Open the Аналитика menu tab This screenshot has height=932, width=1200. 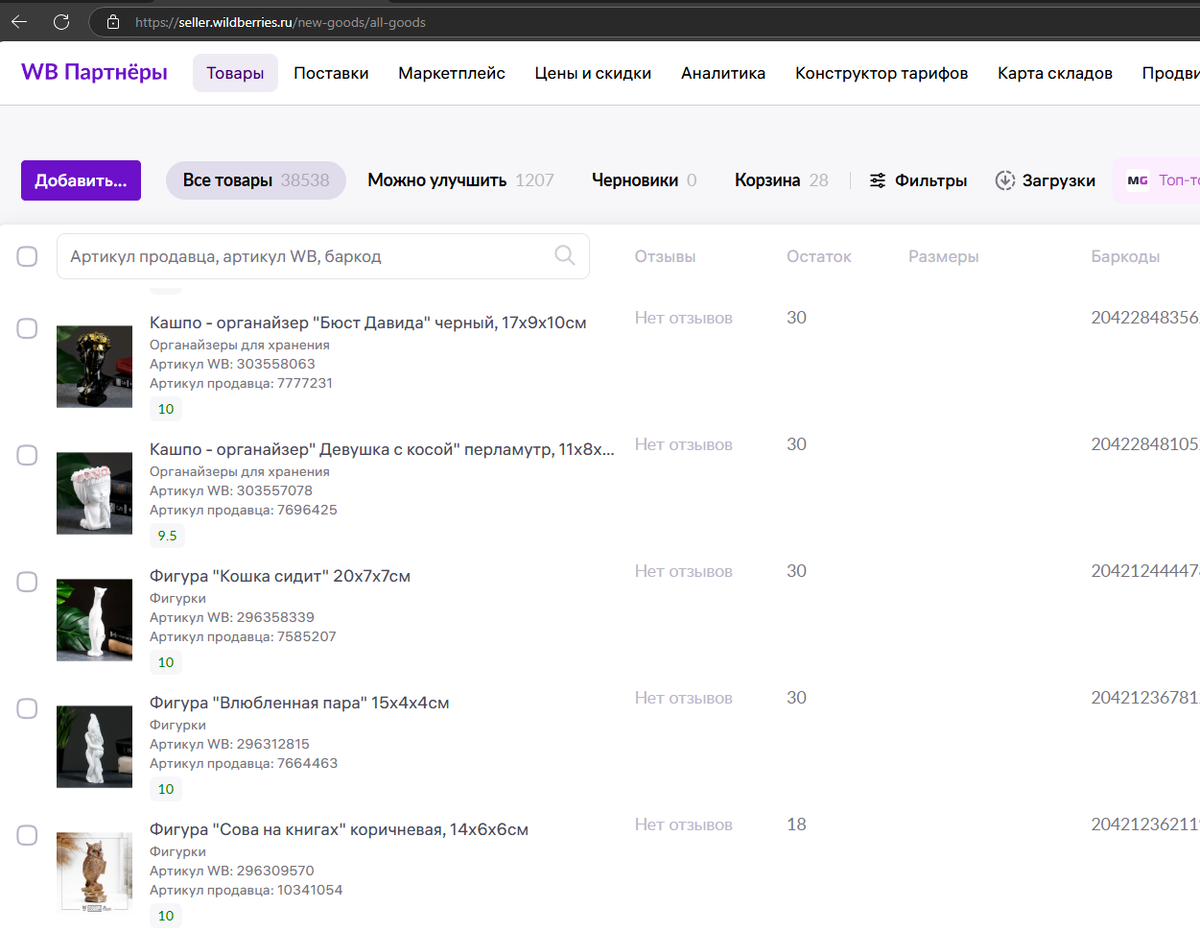723,73
